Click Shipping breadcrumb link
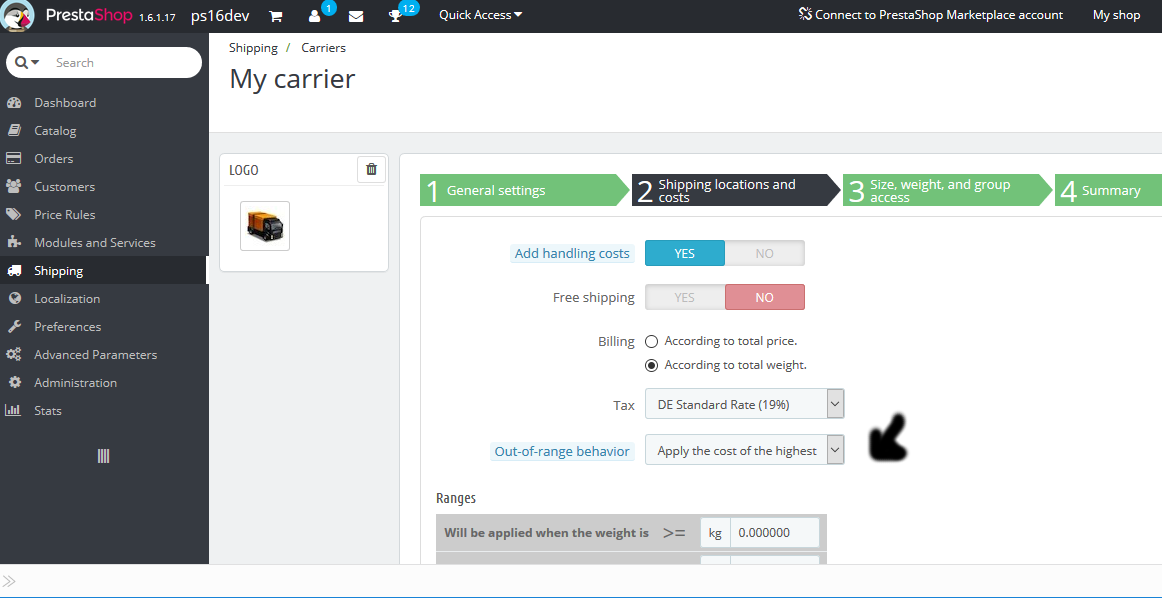 (x=253, y=47)
